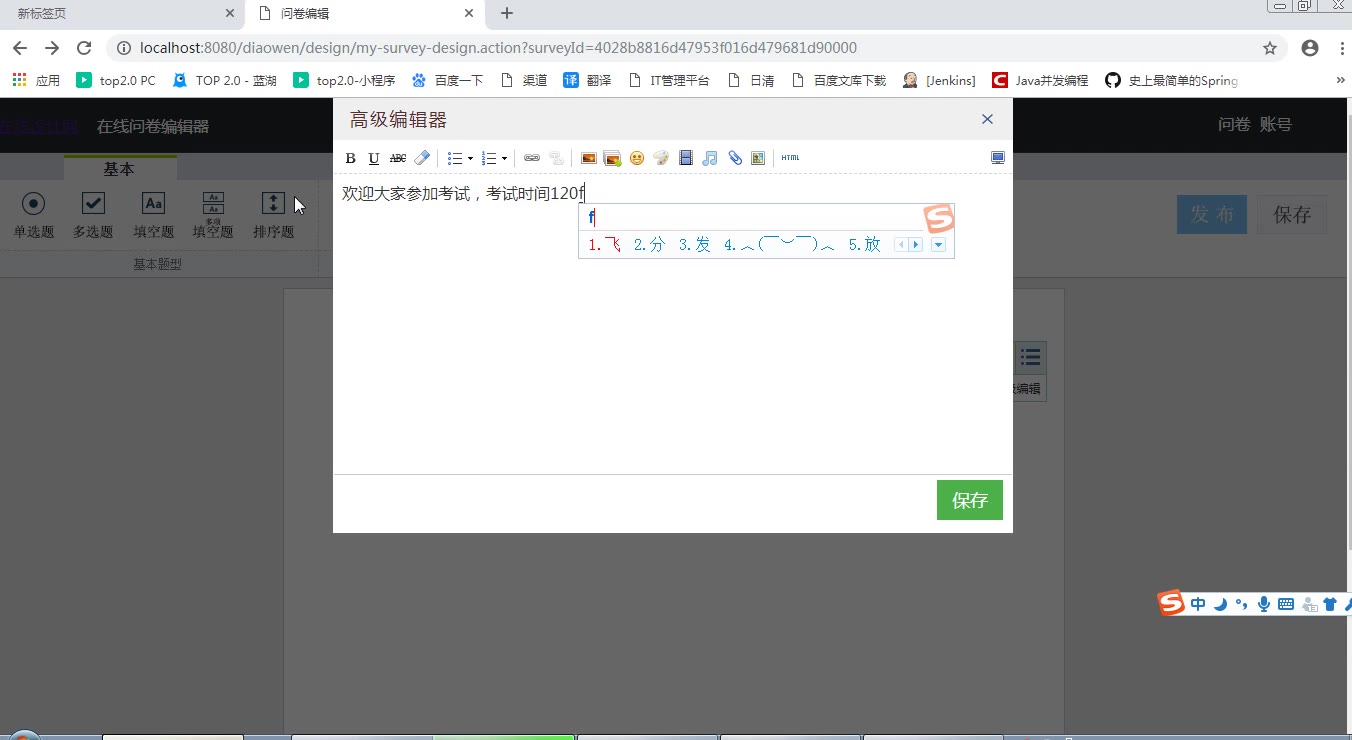Viewport: 1352px width, 740px height.
Task: Switch to HTML source view
Action: point(790,158)
